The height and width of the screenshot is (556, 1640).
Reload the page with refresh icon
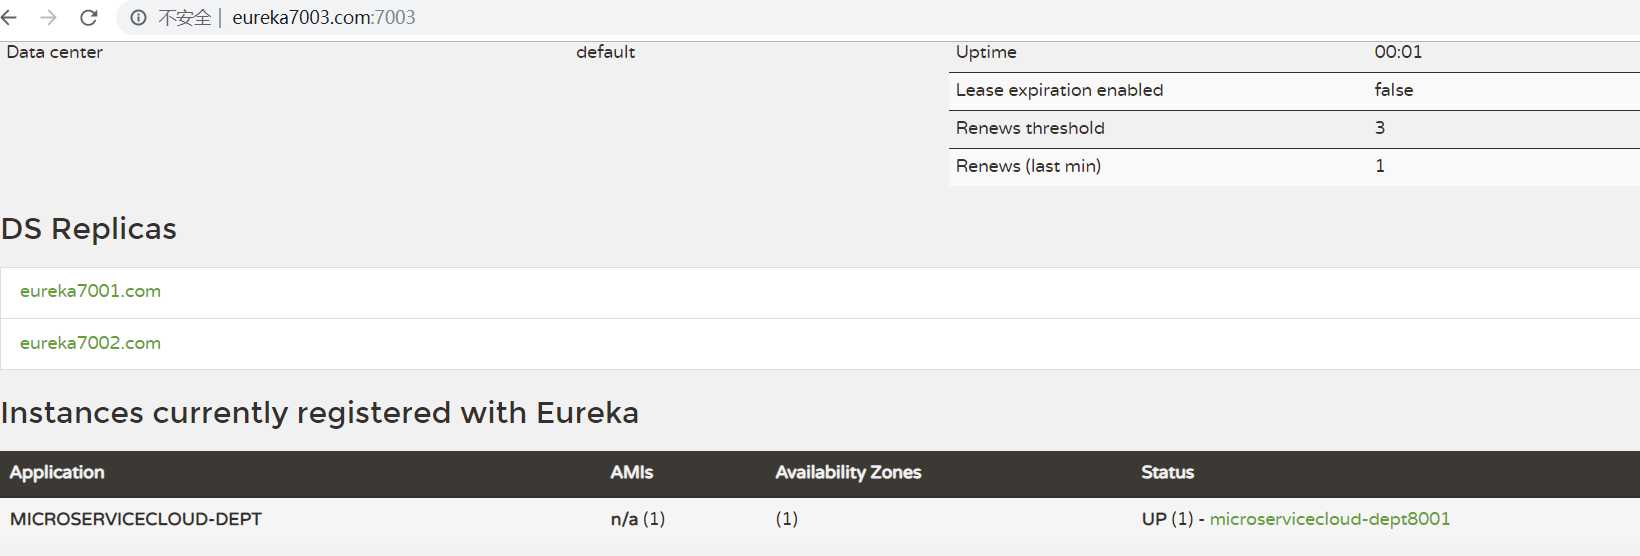click(x=88, y=17)
